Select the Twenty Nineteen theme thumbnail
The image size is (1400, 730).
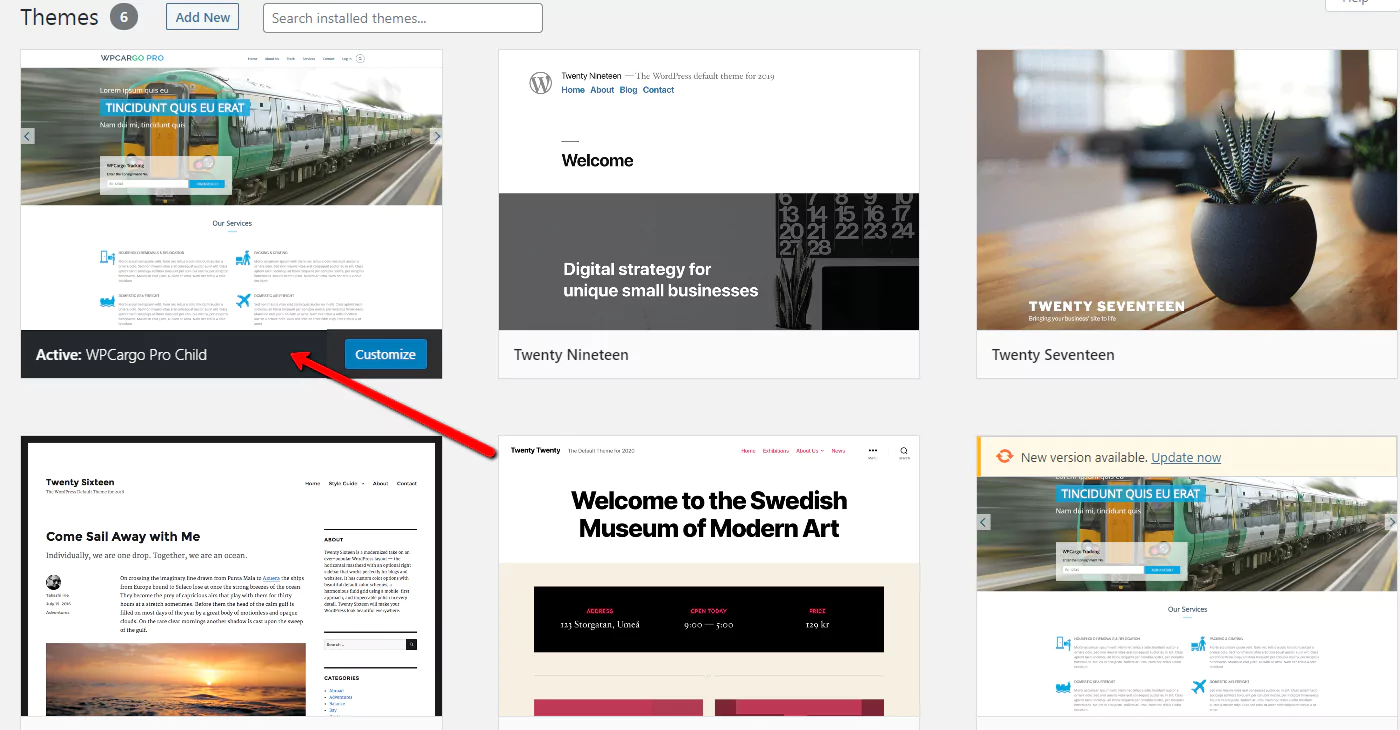708,190
